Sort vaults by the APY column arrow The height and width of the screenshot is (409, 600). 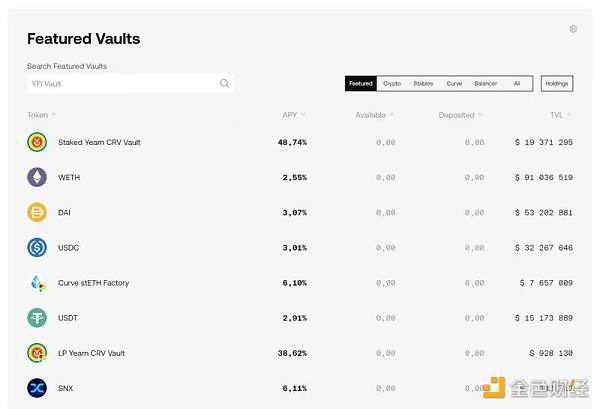tap(303, 115)
